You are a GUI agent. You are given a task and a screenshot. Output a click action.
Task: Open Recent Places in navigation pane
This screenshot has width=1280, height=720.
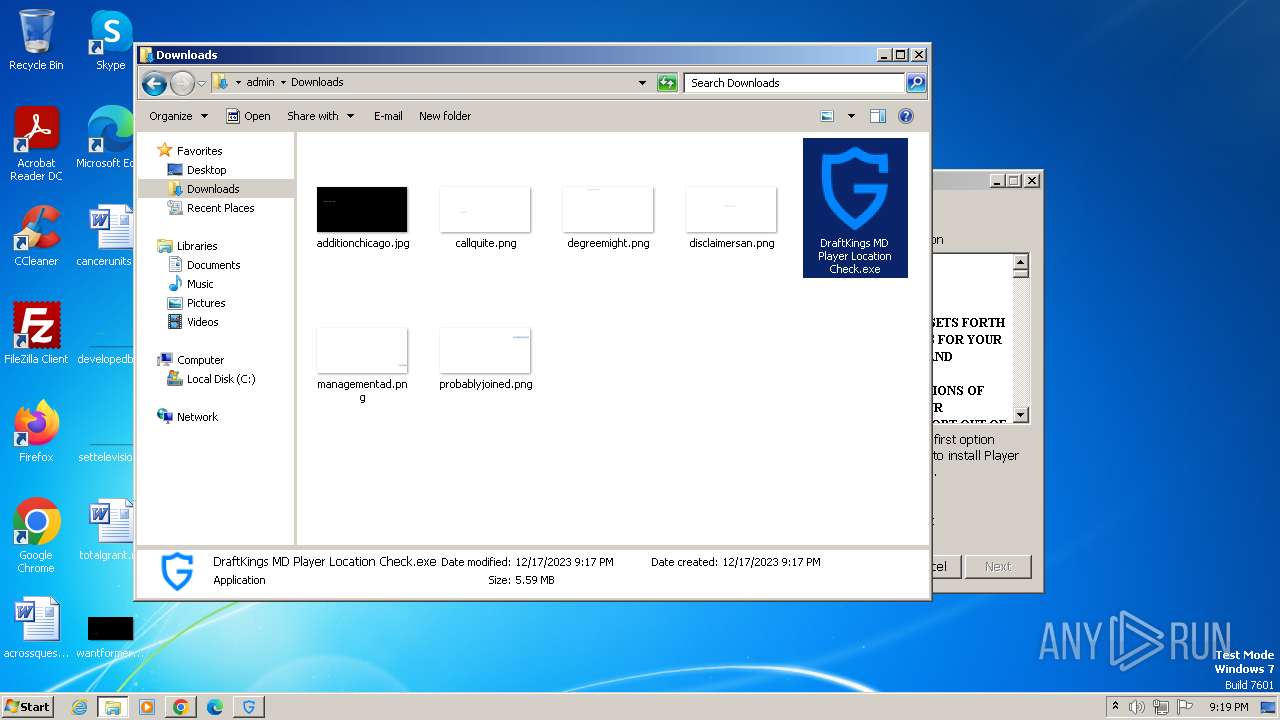point(220,208)
